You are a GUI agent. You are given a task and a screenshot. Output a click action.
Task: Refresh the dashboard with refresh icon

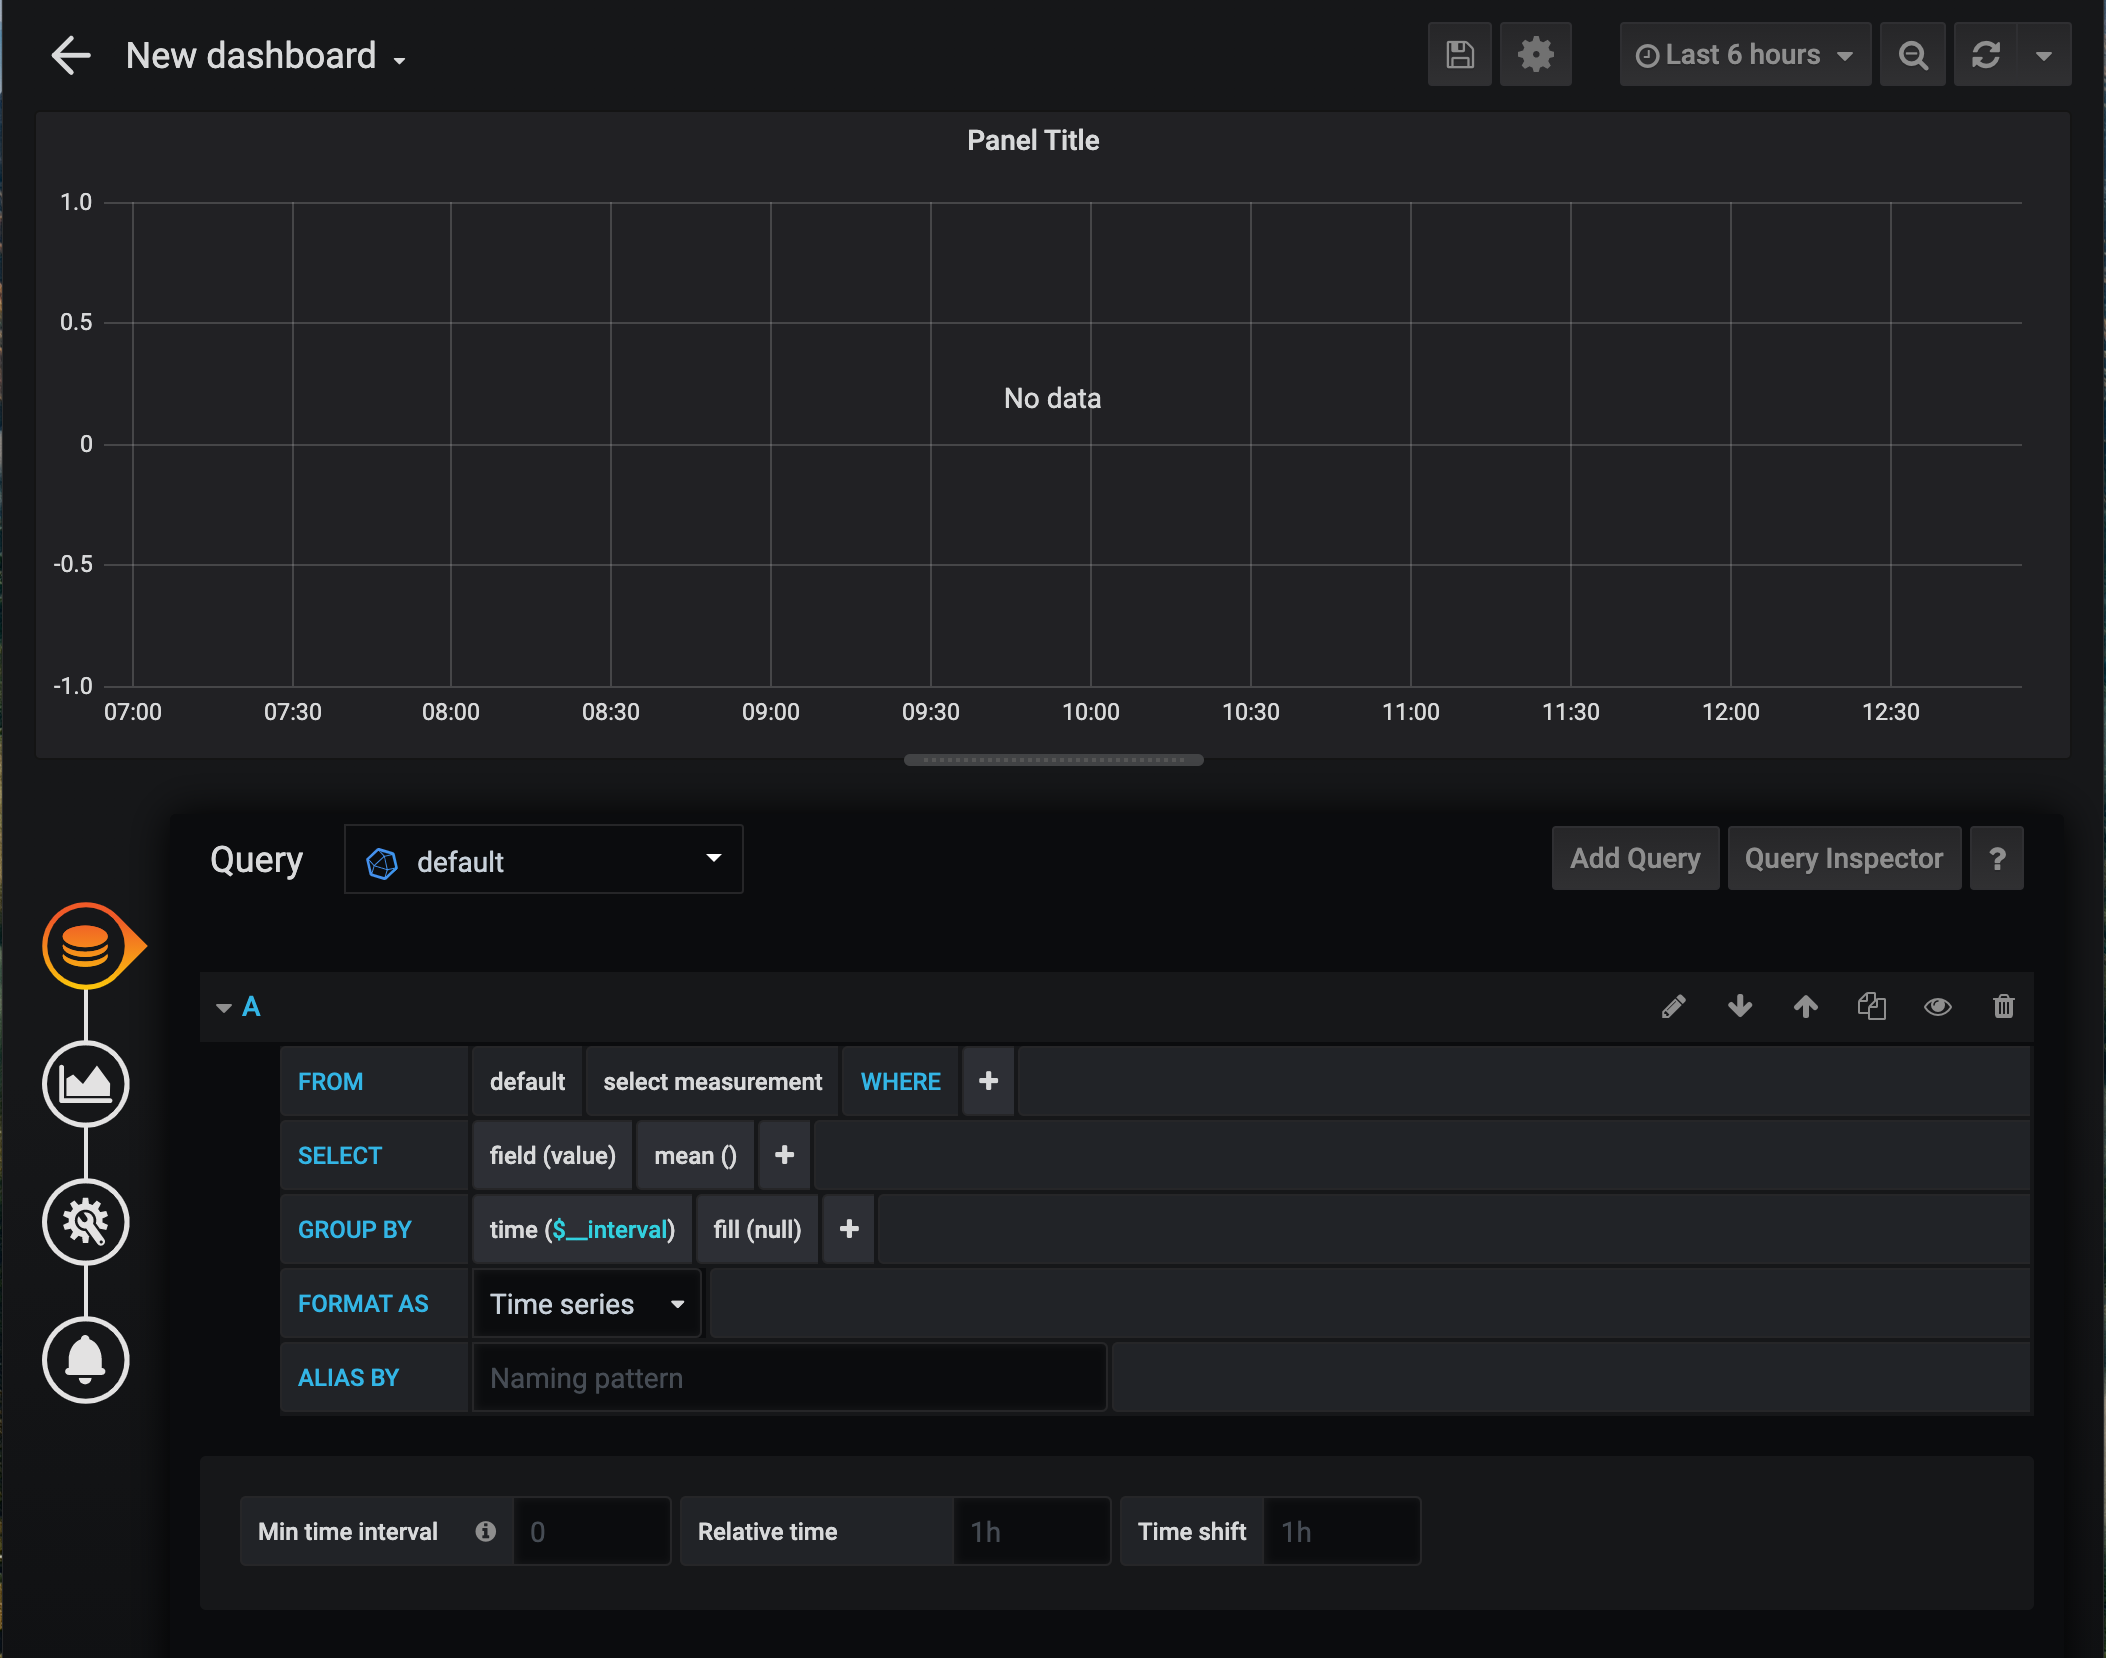[1986, 55]
